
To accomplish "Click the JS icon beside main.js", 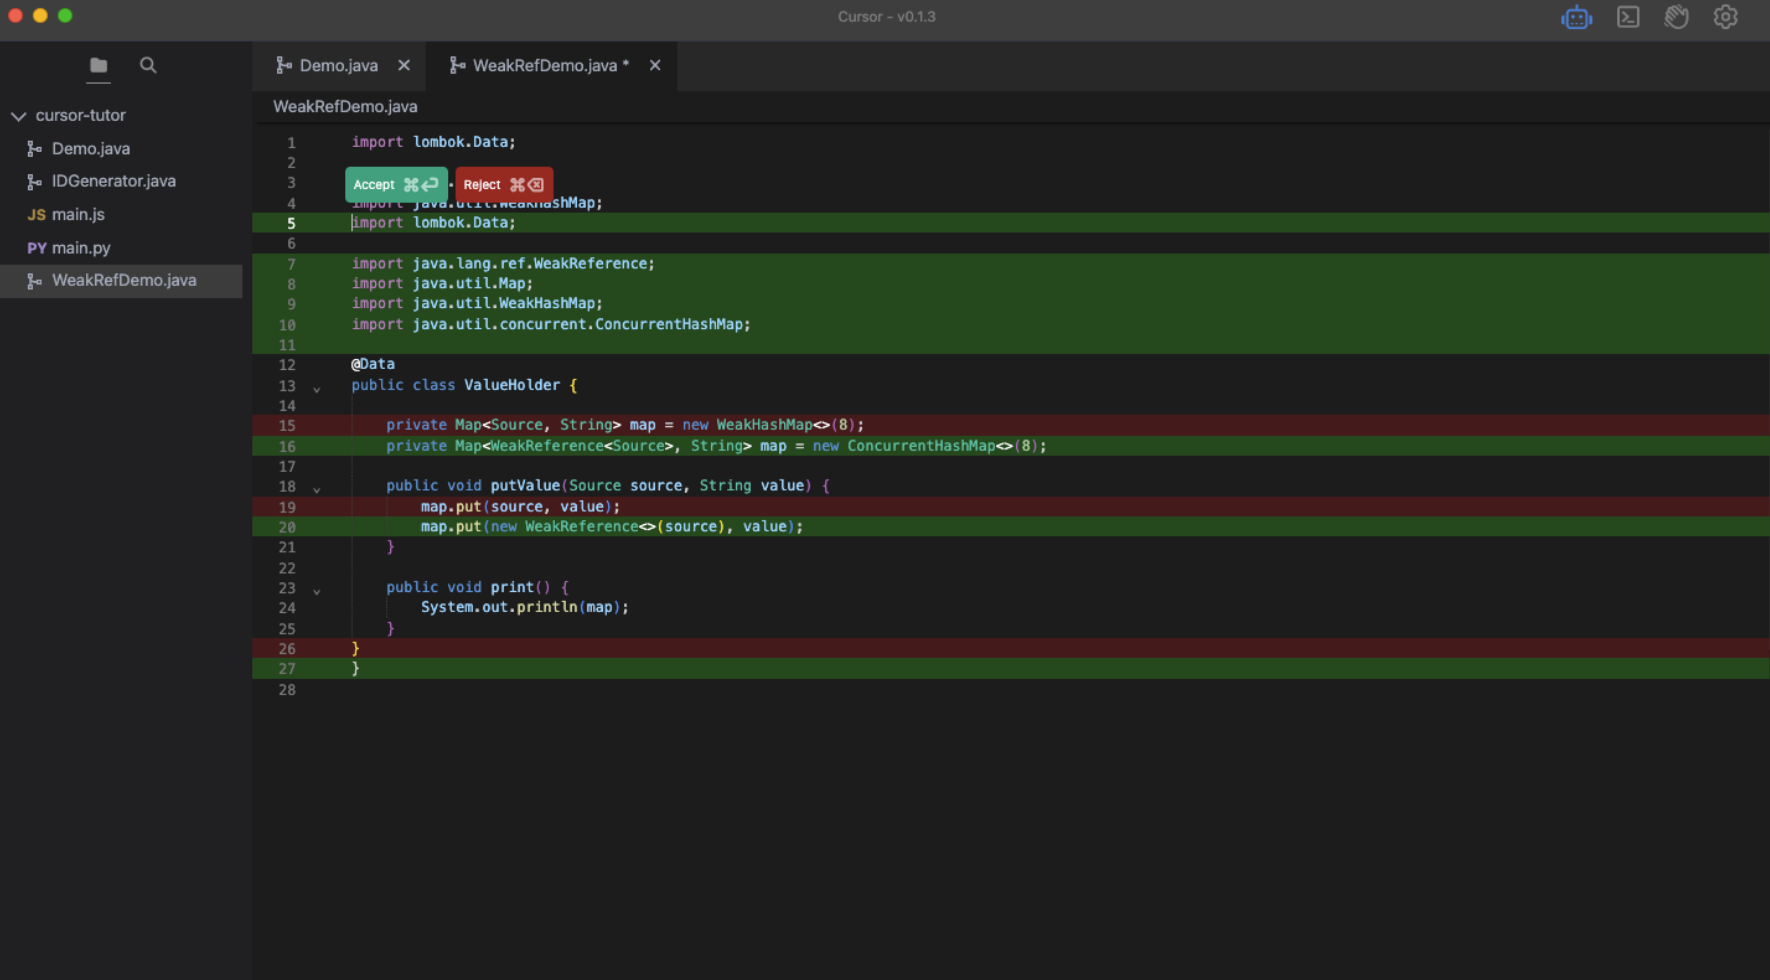I will [36, 215].
